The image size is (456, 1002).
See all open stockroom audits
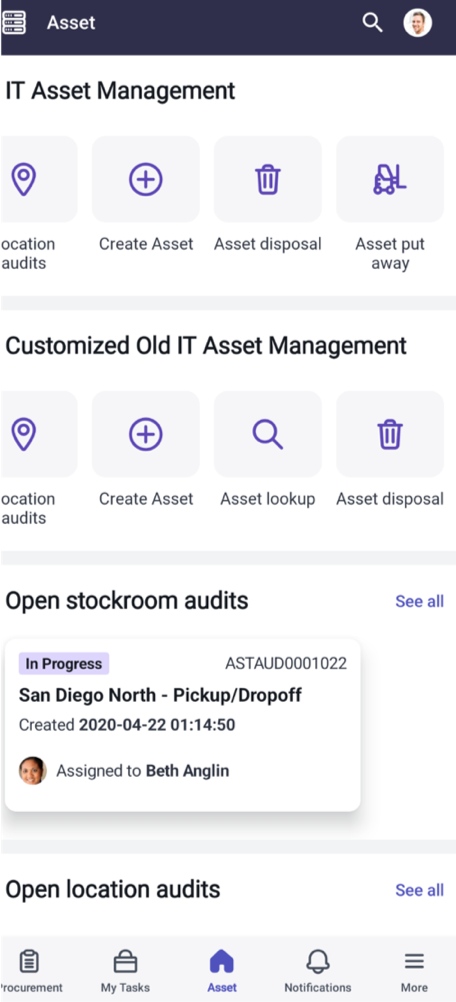(419, 601)
